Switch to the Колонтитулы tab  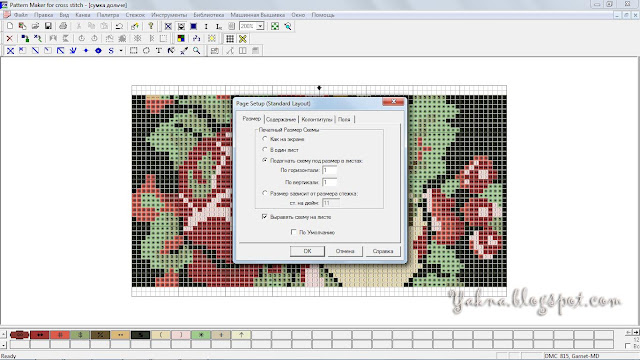pyautogui.click(x=317, y=120)
